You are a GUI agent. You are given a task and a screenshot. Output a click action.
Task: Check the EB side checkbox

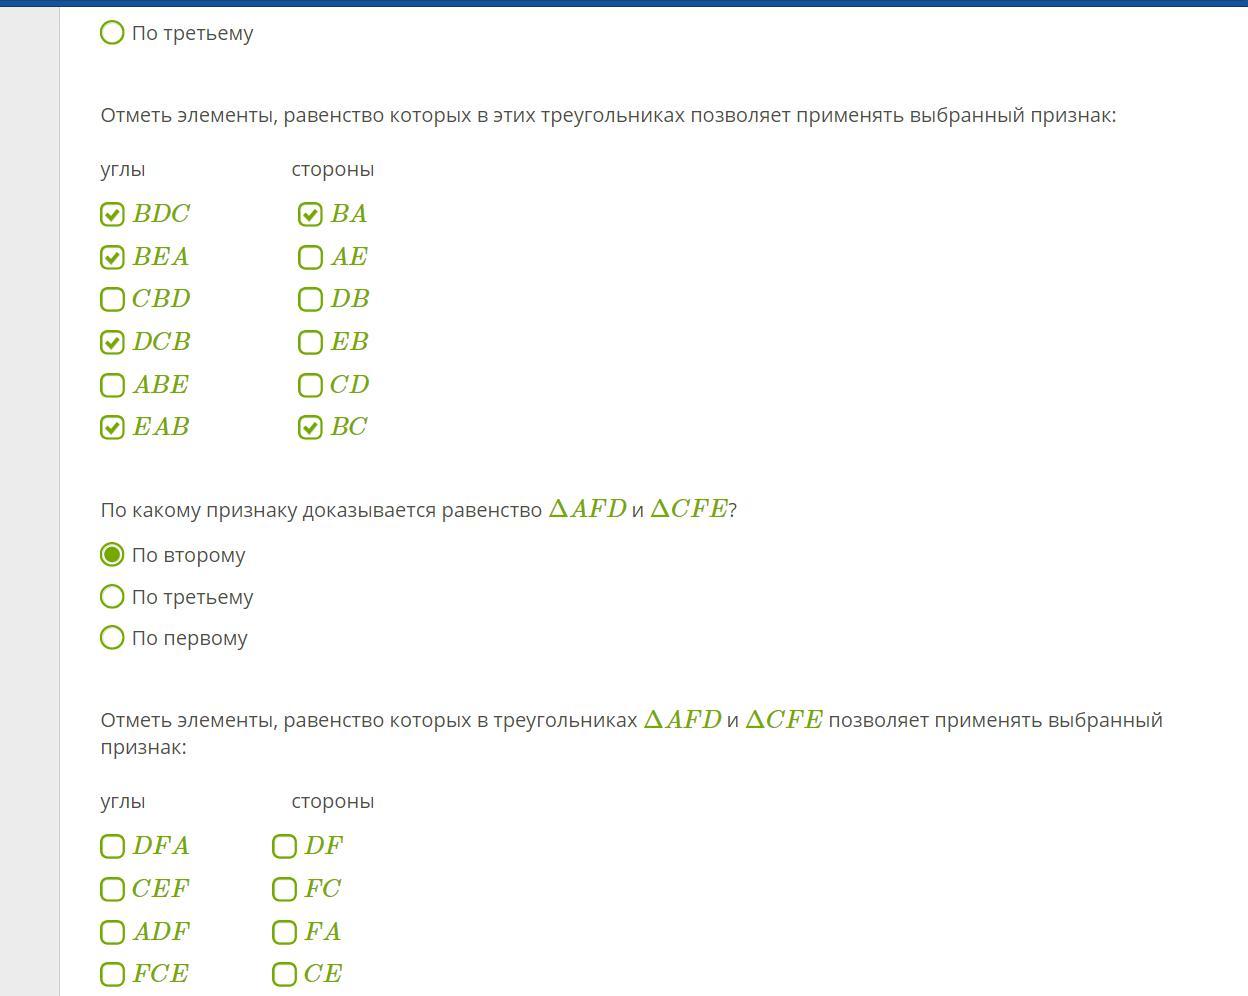[x=310, y=342]
